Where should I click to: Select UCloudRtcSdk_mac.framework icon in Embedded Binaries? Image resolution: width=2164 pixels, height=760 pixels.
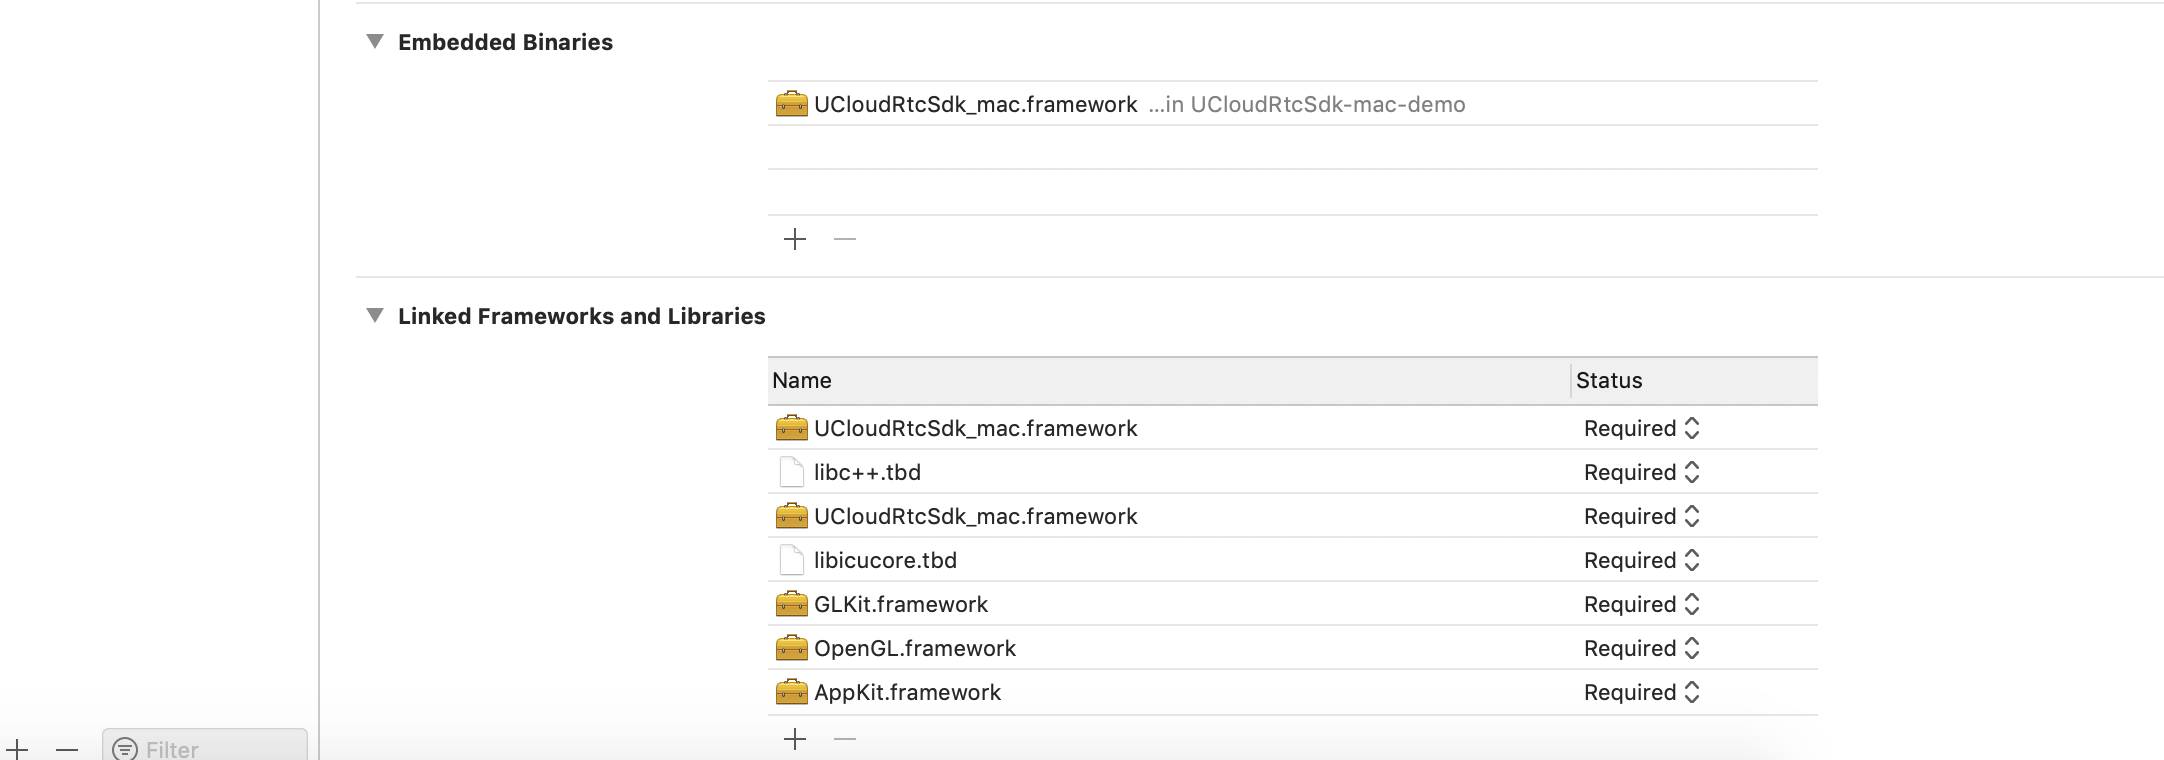(791, 104)
